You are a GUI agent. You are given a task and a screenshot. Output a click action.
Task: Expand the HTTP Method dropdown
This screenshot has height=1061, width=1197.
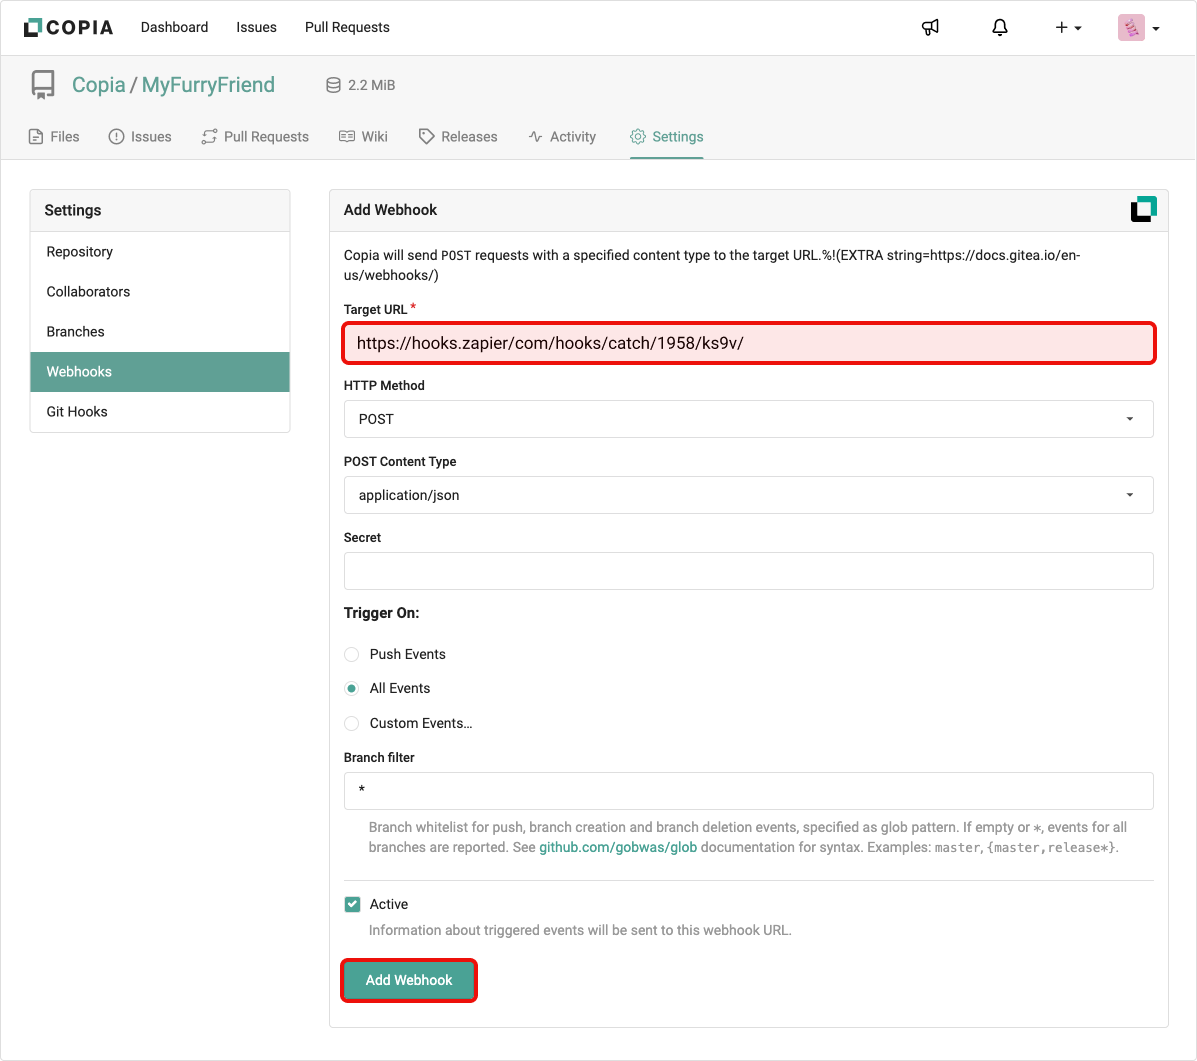point(748,419)
